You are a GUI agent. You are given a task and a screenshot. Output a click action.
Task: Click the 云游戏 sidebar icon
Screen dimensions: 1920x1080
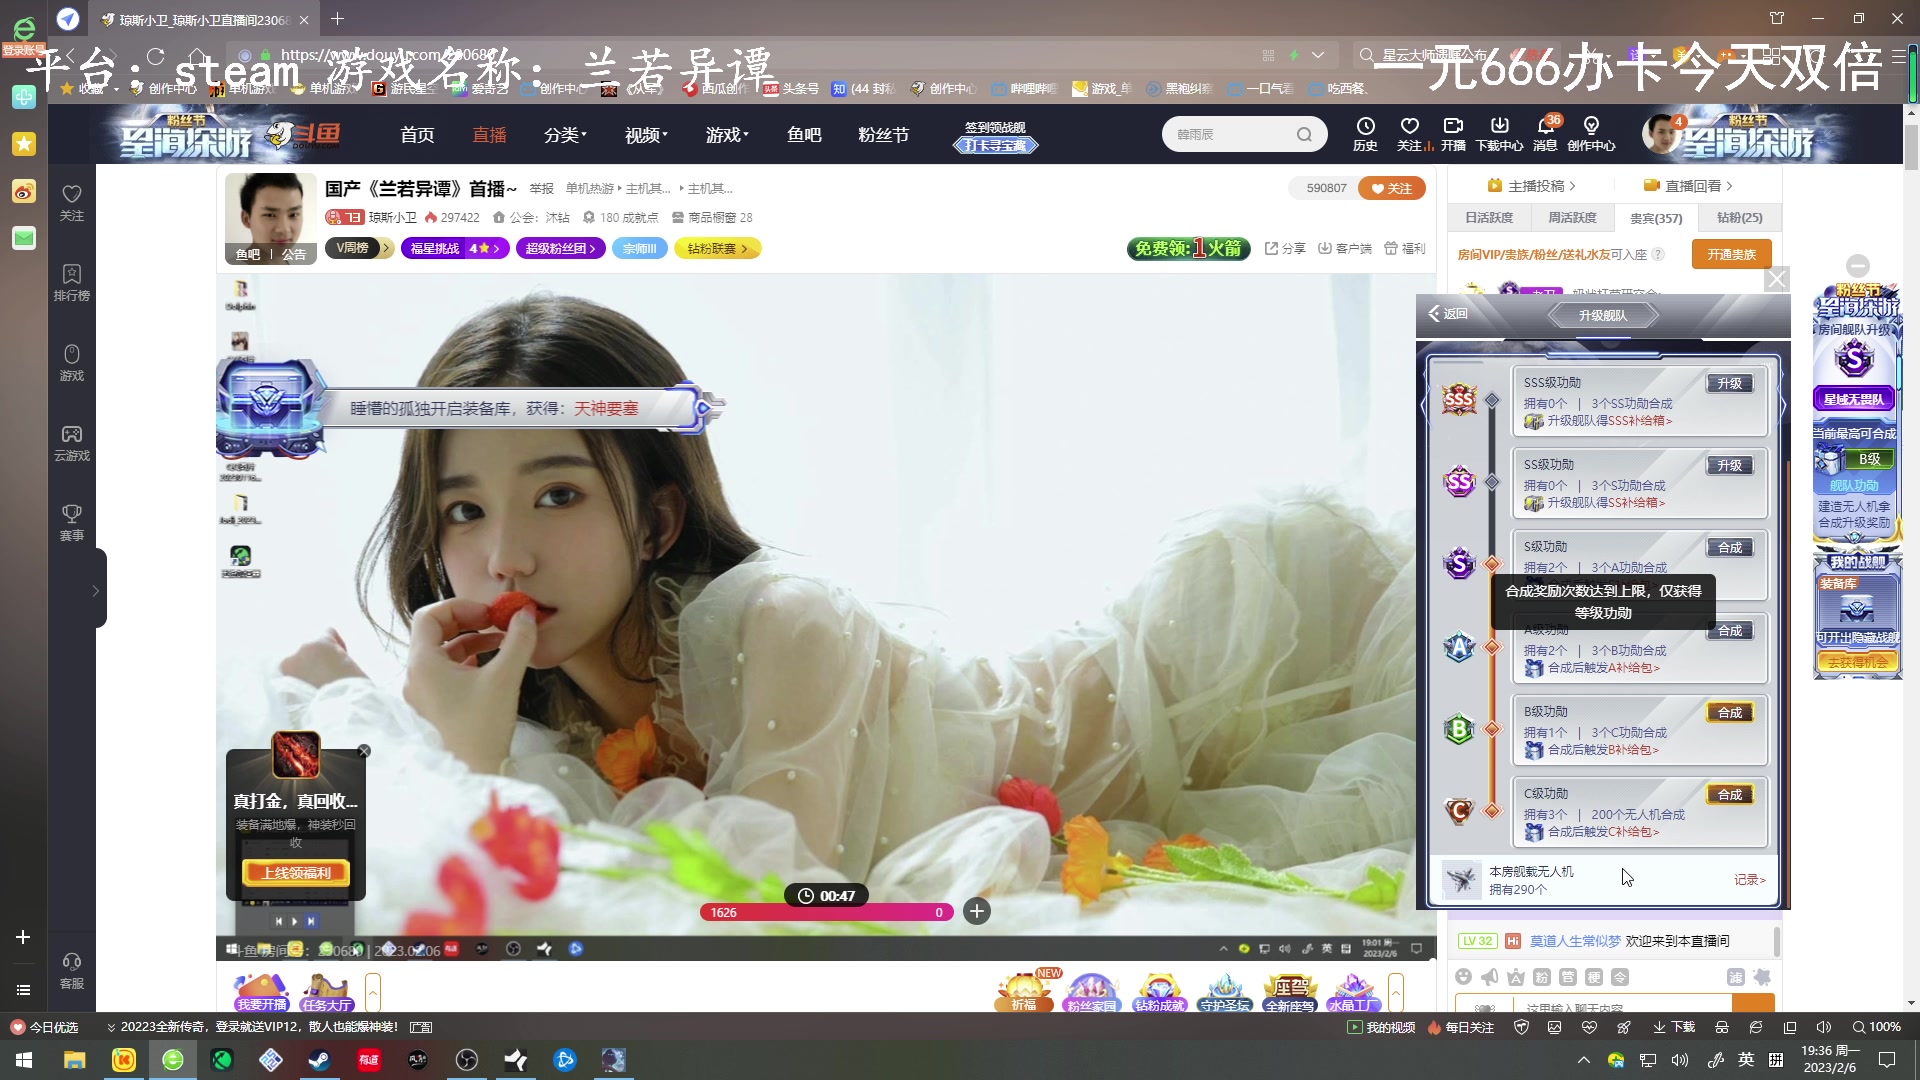72,435
